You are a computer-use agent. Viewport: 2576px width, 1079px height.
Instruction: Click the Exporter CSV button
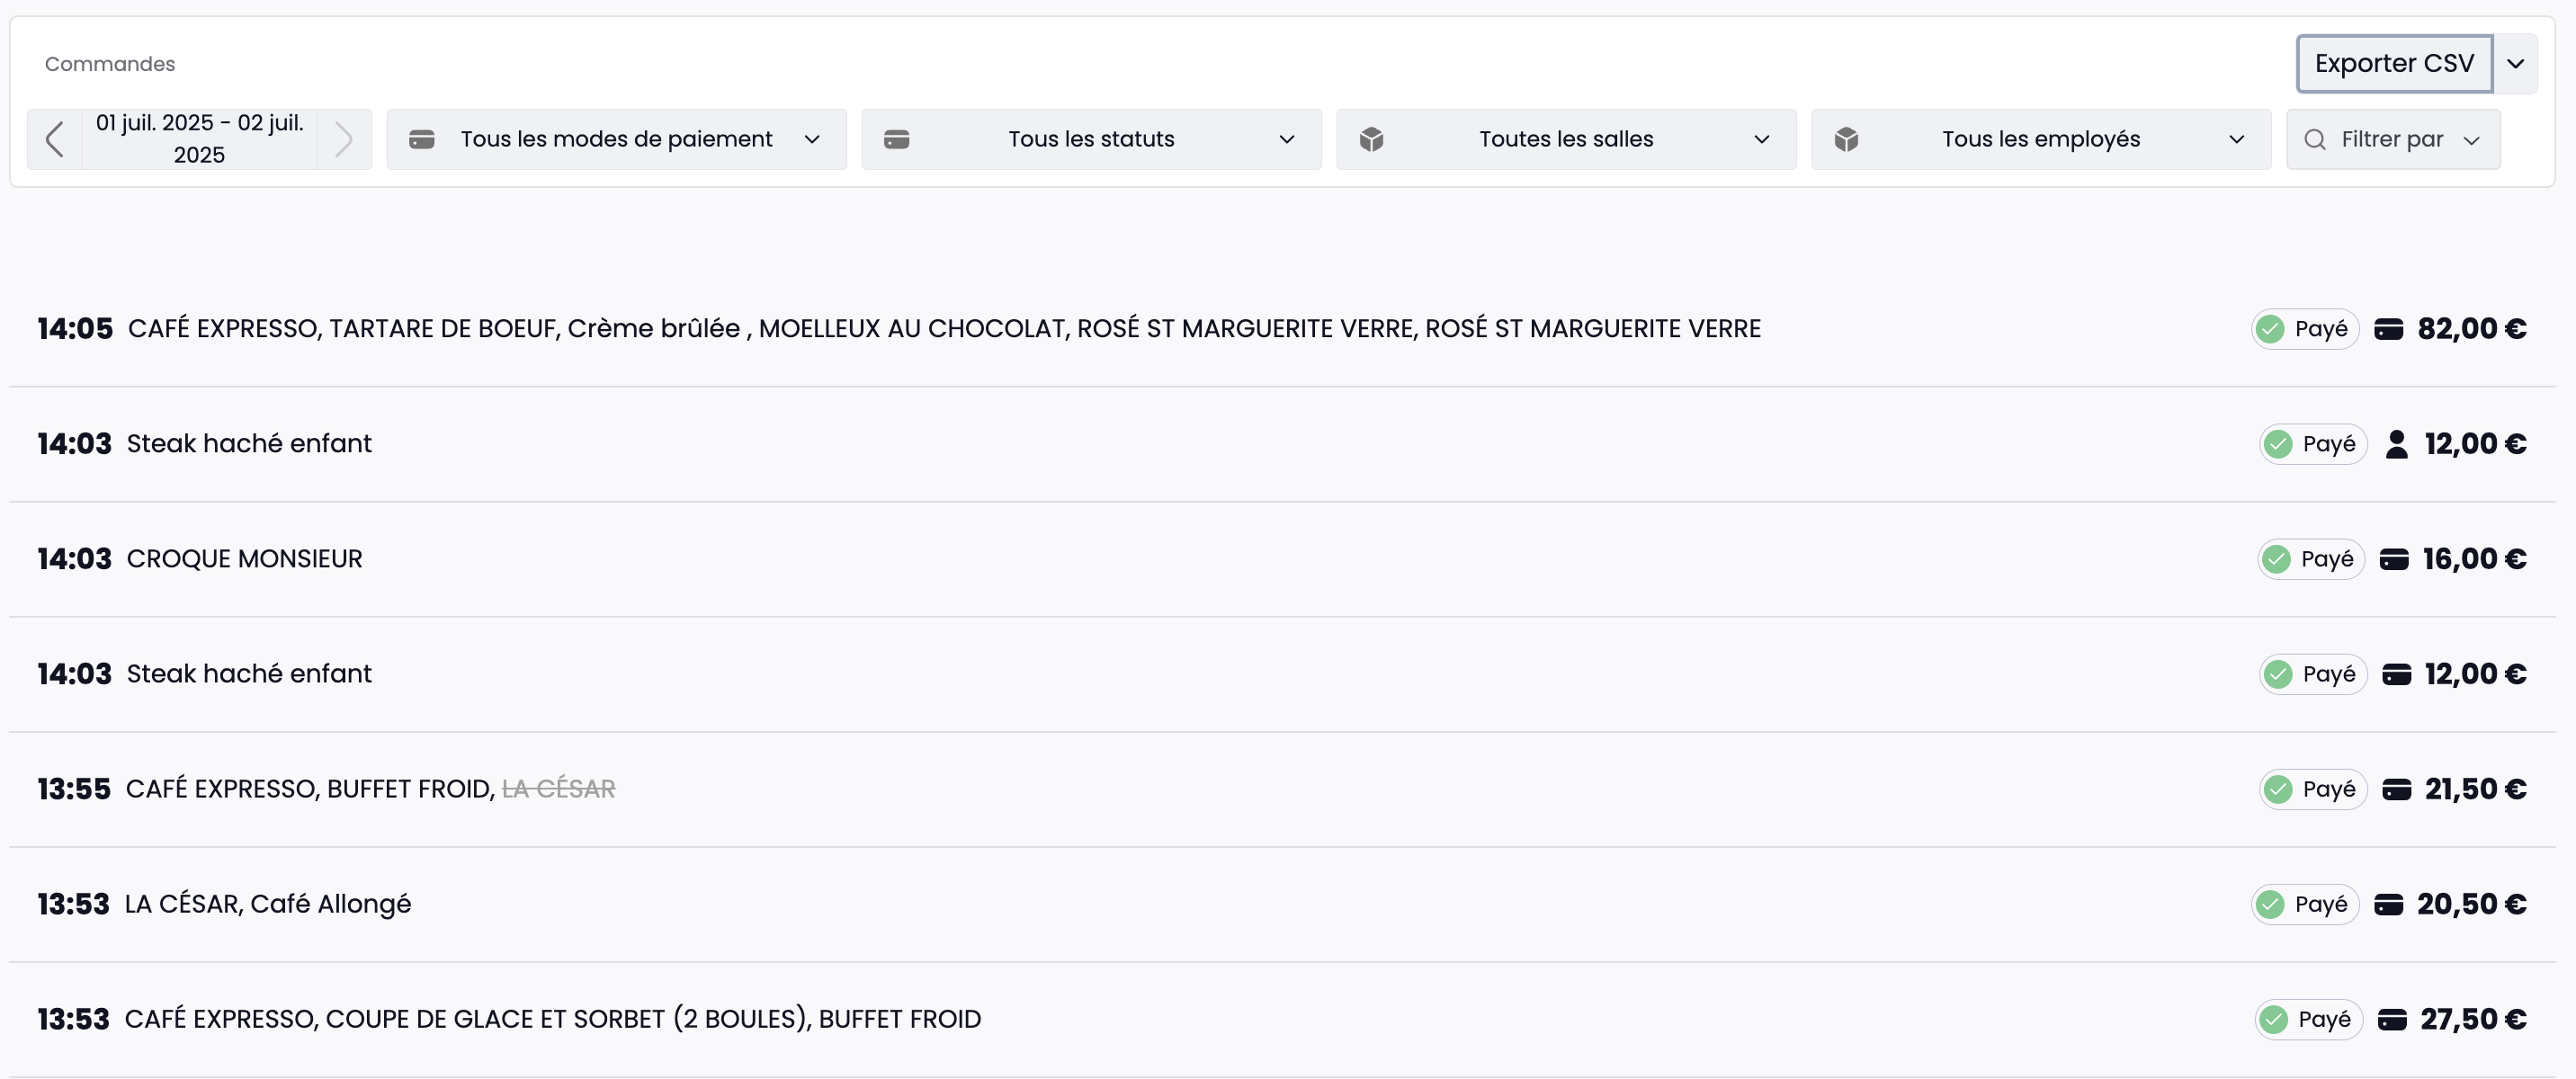pyautogui.click(x=2393, y=64)
